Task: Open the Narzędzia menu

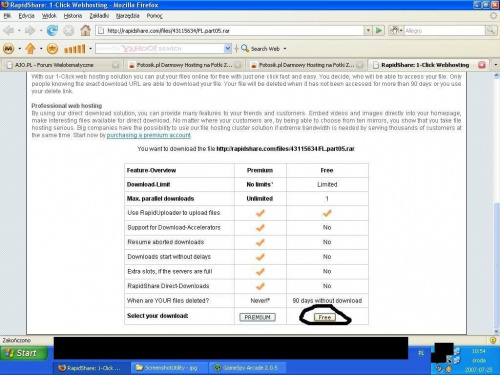Action: (x=127, y=16)
